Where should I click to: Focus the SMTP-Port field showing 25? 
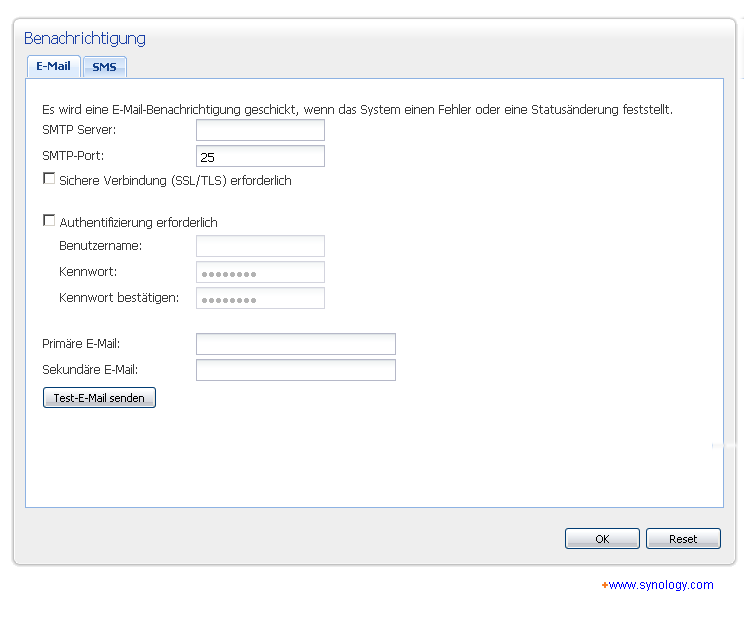click(260, 156)
